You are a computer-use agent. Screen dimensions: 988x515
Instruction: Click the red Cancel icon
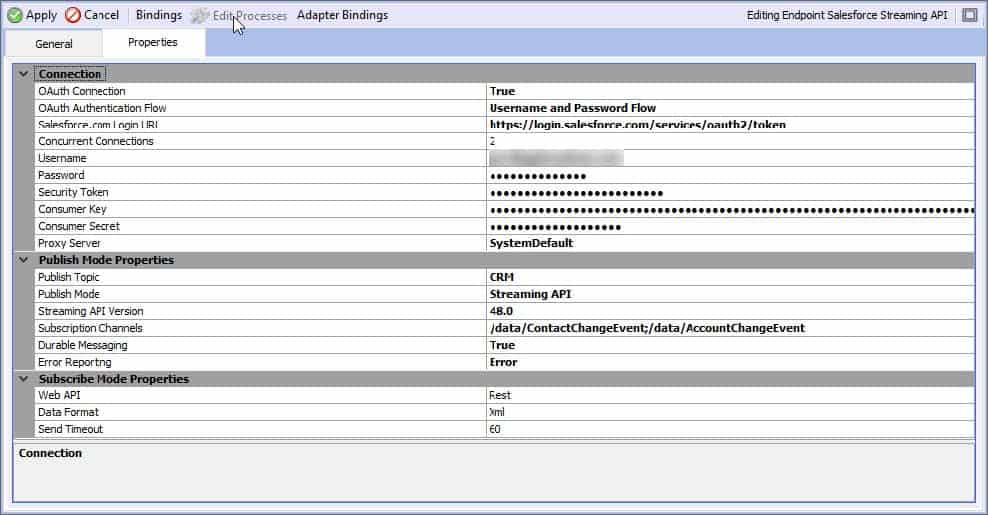pyautogui.click(x=73, y=15)
